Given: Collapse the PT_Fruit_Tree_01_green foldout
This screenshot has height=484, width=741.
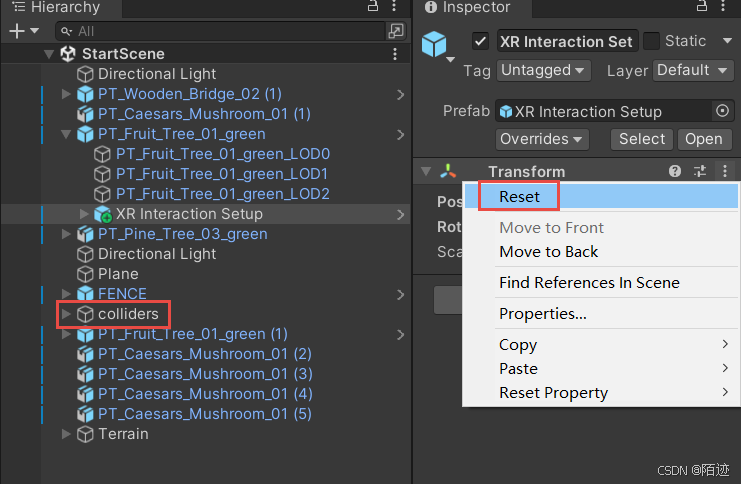Looking at the screenshot, I should (x=66, y=134).
